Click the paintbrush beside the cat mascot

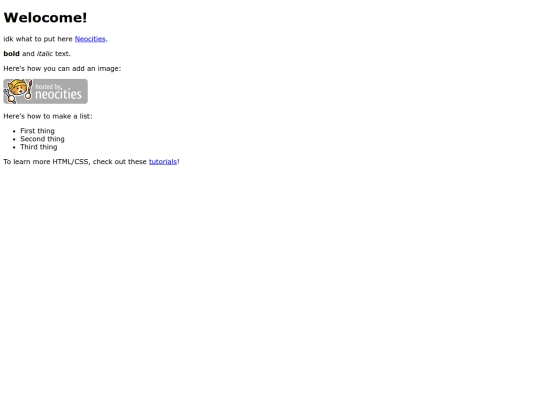coord(29,90)
